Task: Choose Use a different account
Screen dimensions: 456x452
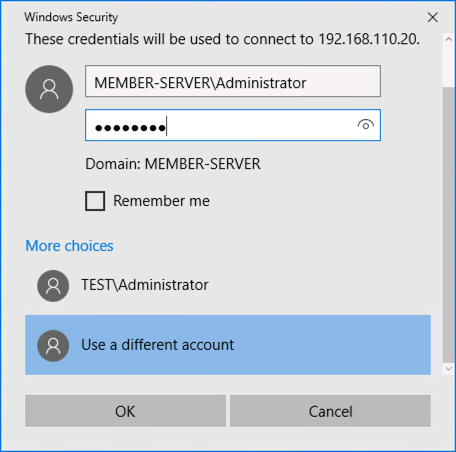Action: (x=228, y=345)
